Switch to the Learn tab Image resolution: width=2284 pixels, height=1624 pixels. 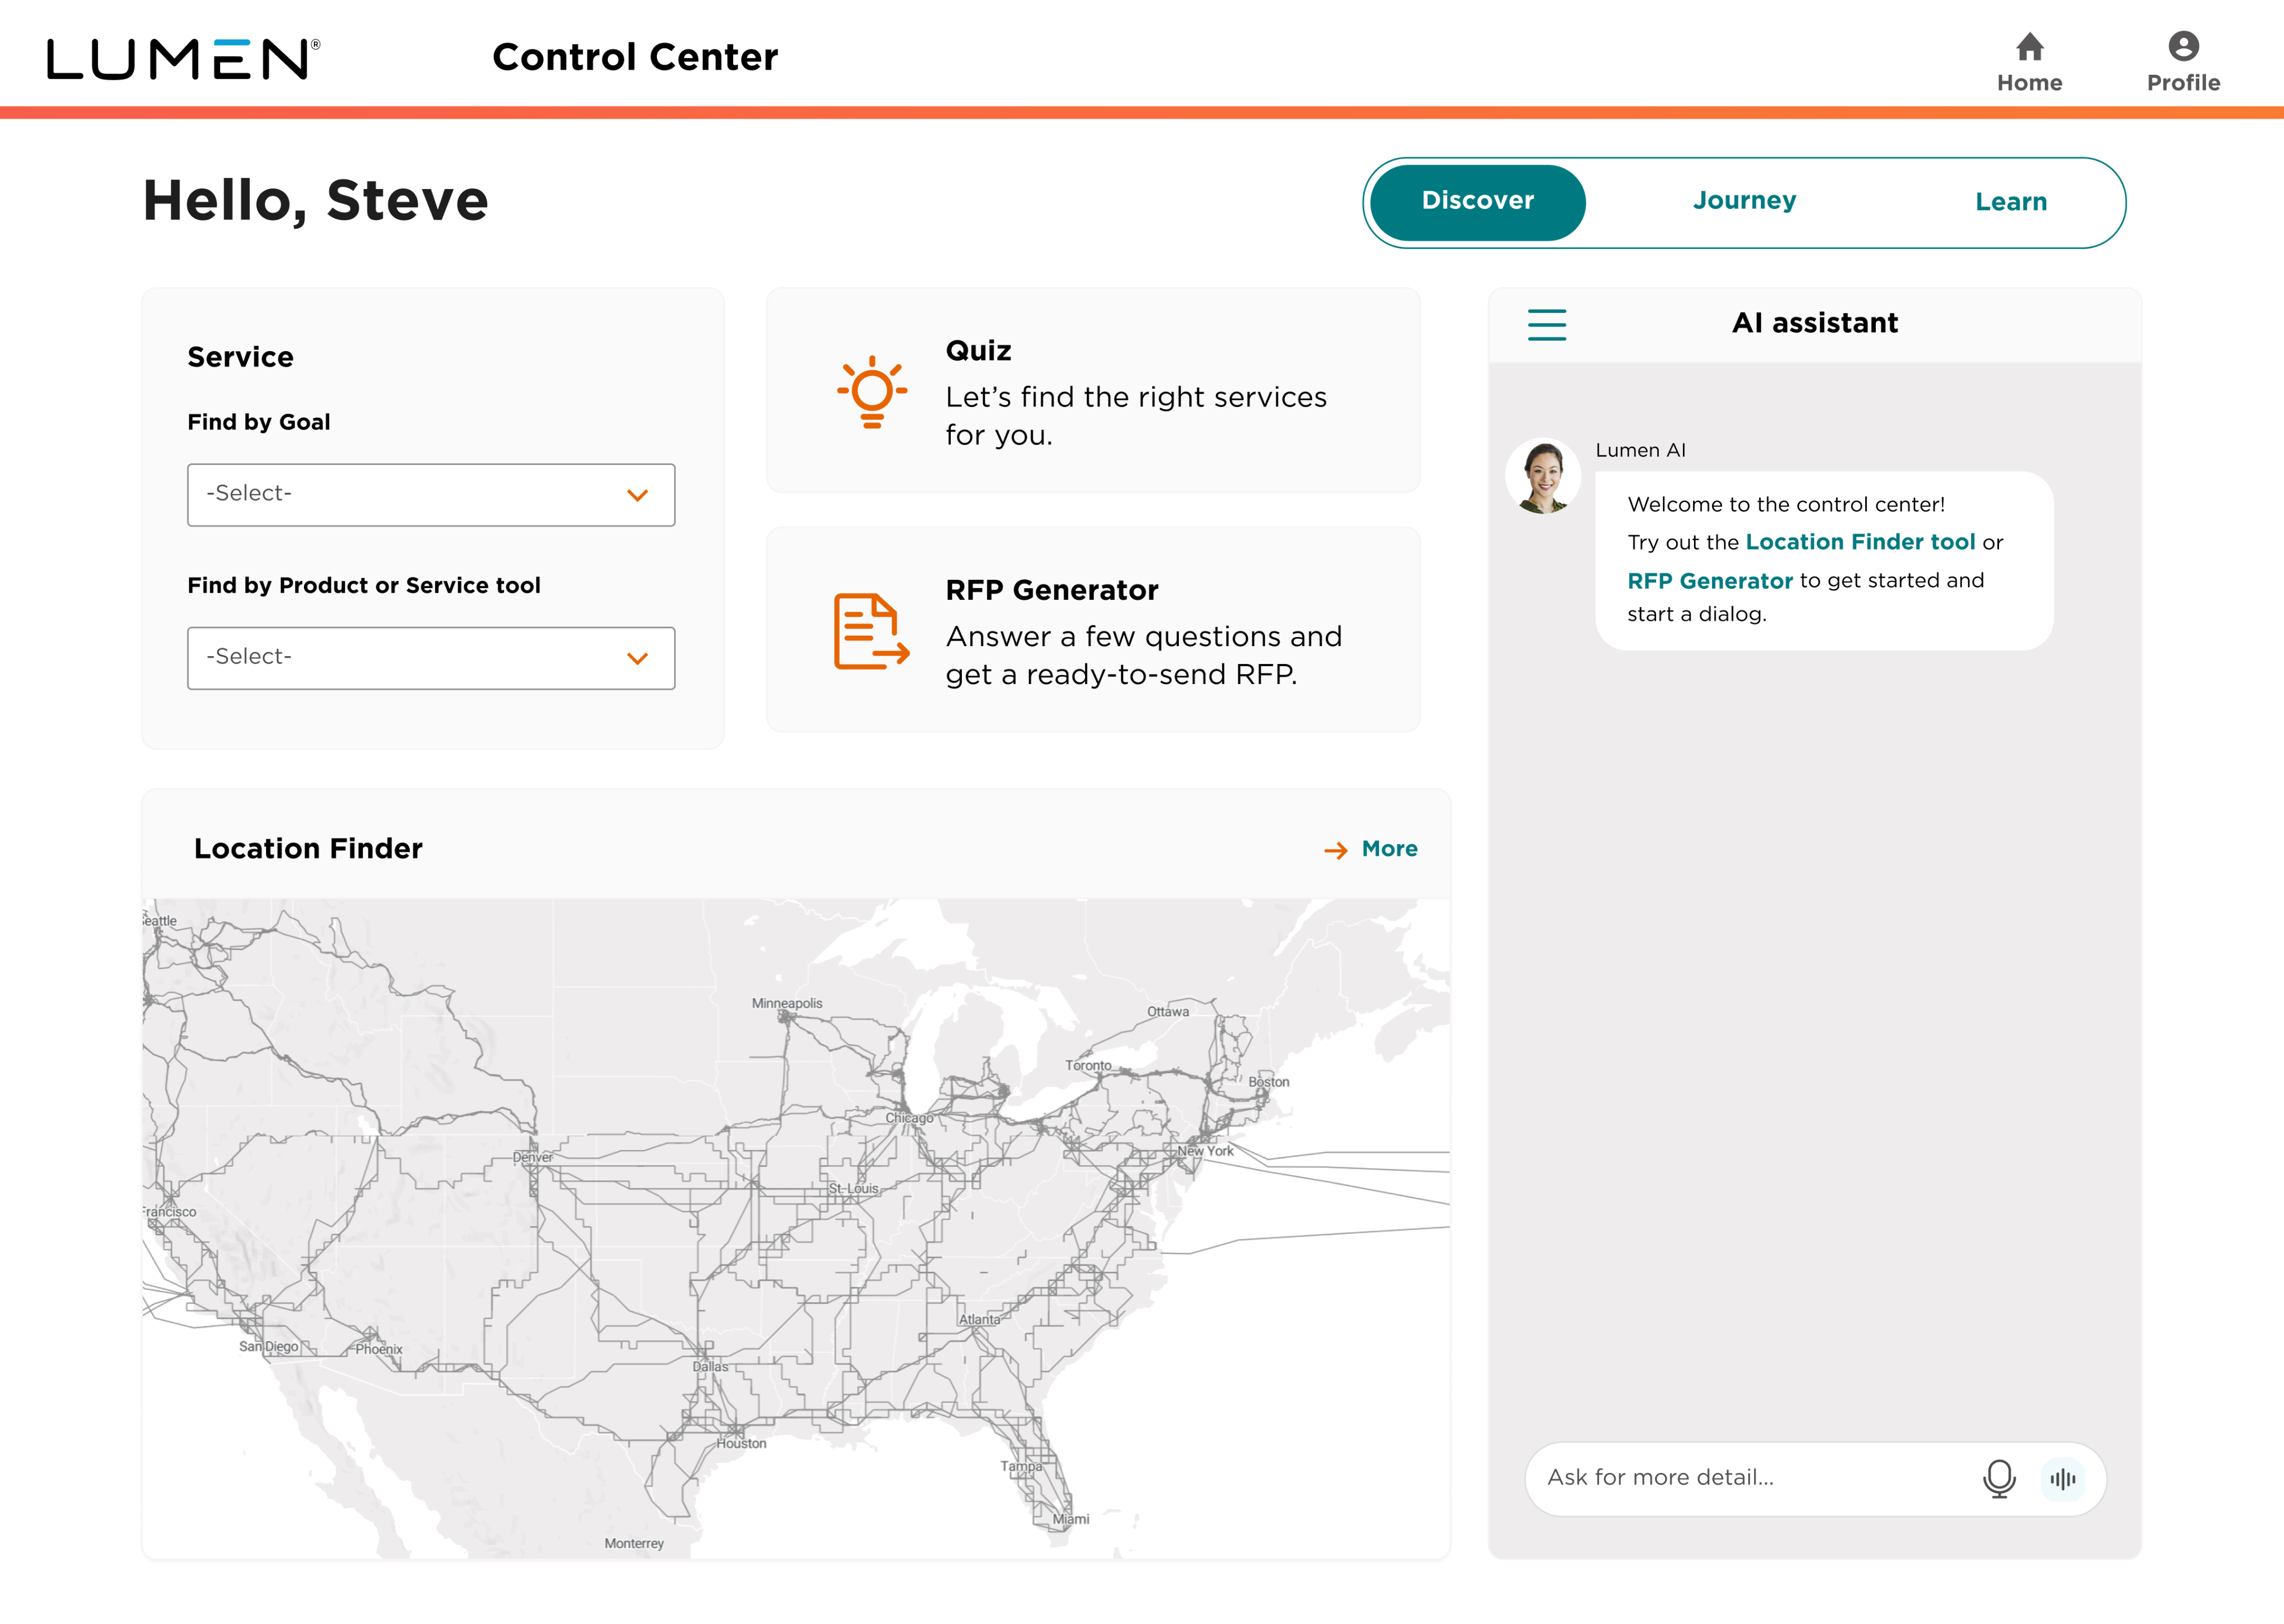click(2011, 202)
